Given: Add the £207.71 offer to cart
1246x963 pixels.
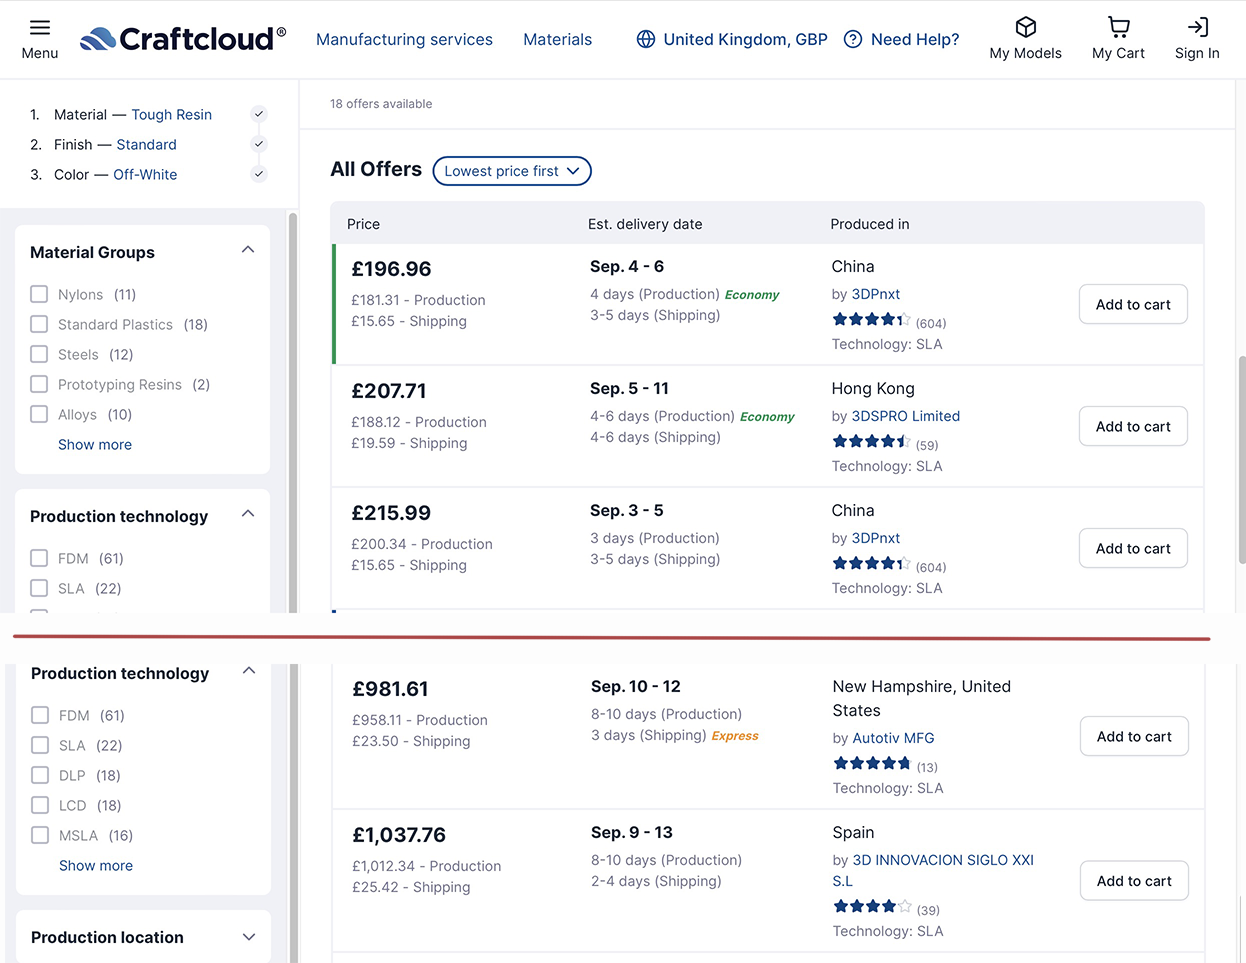Looking at the screenshot, I should coord(1133,426).
